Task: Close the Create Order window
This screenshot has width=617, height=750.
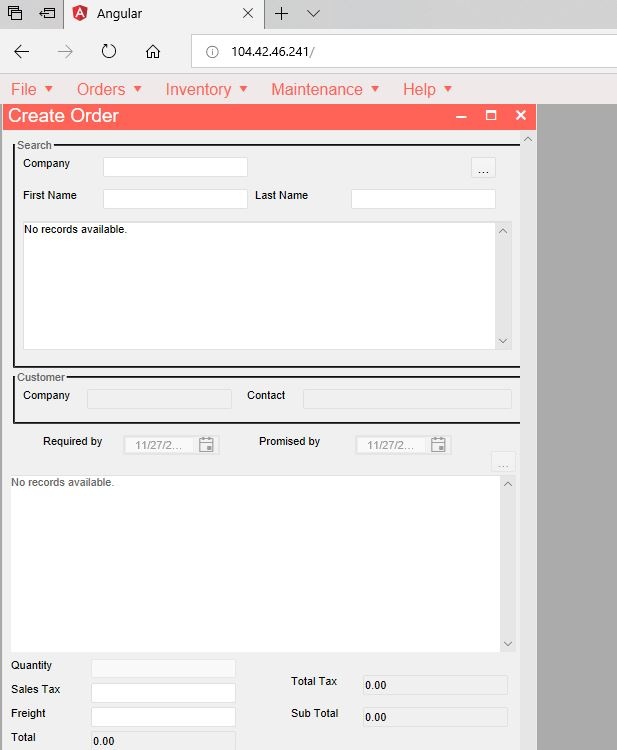Action: coord(521,115)
